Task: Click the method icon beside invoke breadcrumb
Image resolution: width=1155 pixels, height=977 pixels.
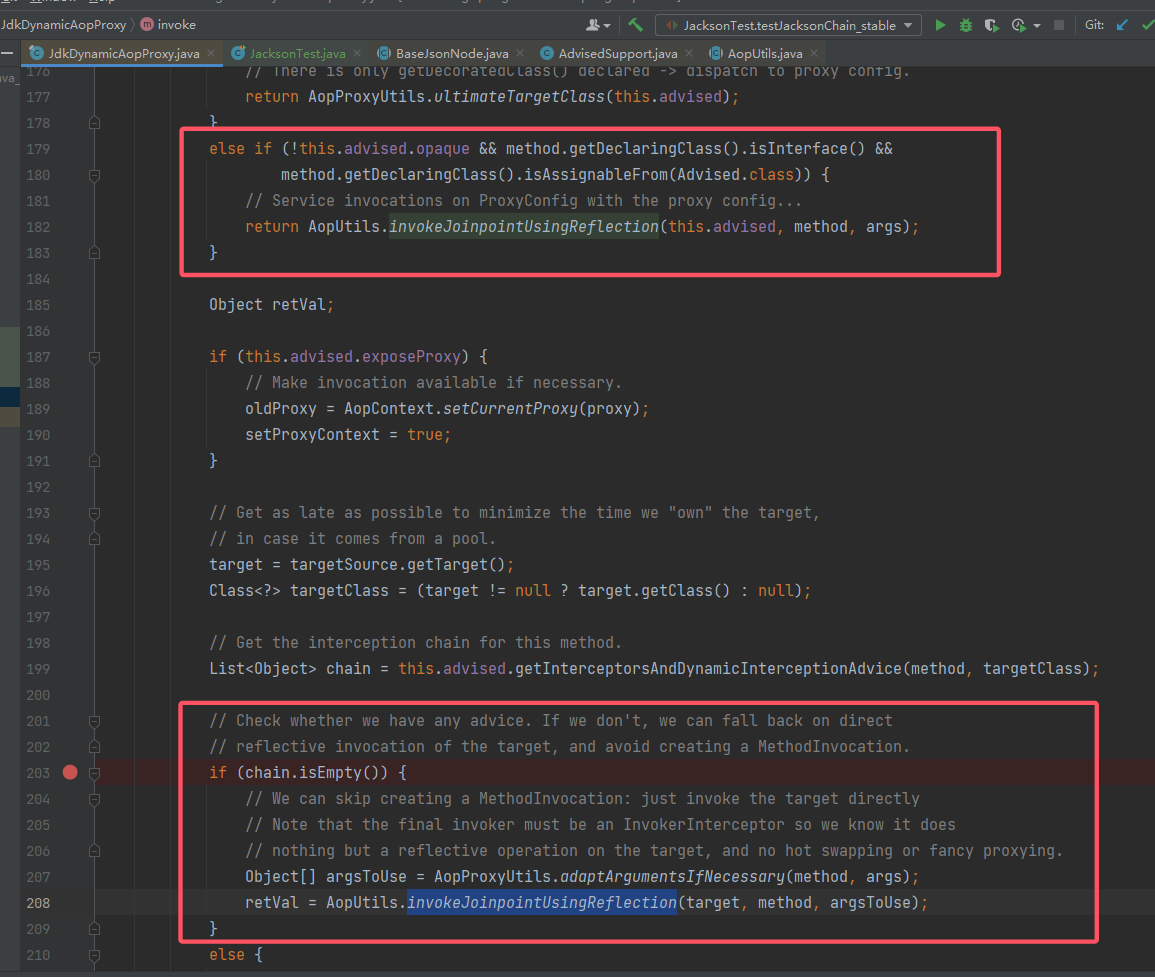Action: point(147,24)
